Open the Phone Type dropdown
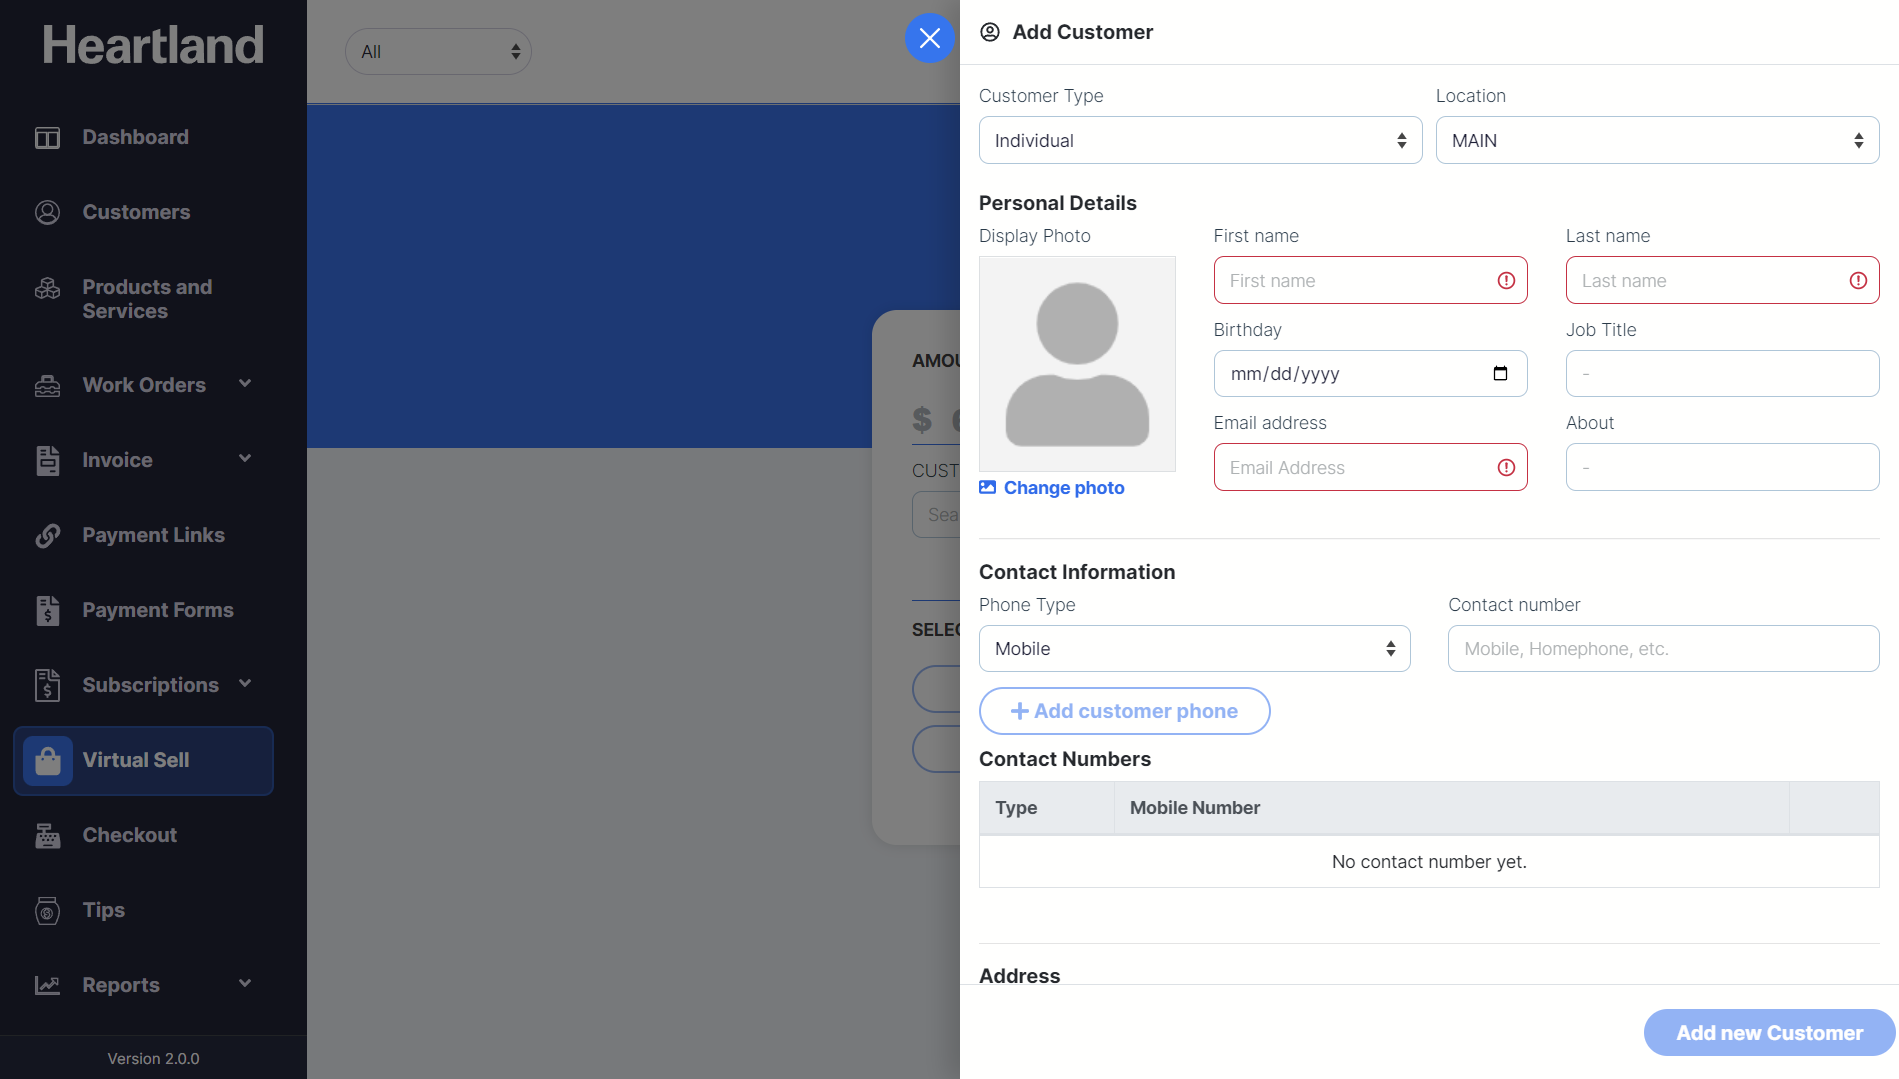Image resolution: width=1899 pixels, height=1079 pixels. tap(1193, 649)
